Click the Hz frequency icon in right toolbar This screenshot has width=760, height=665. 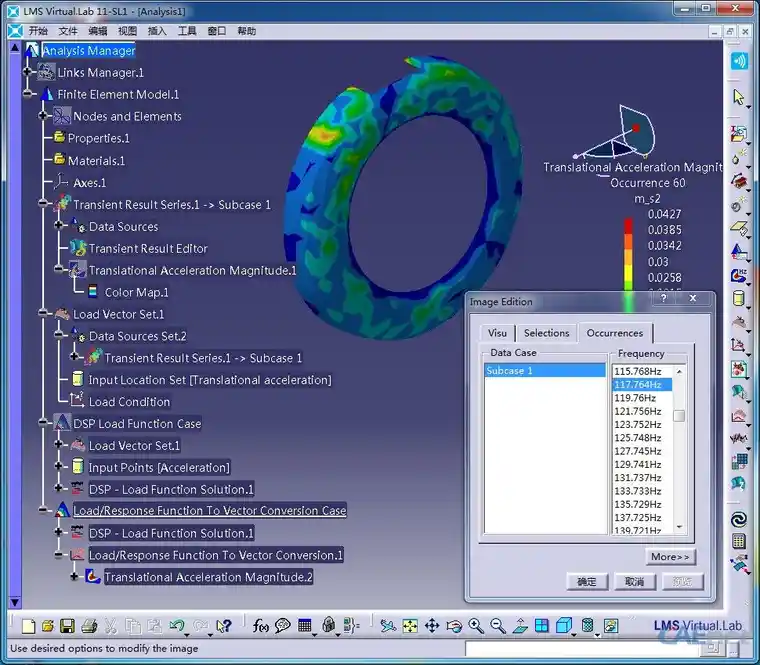tap(739, 276)
